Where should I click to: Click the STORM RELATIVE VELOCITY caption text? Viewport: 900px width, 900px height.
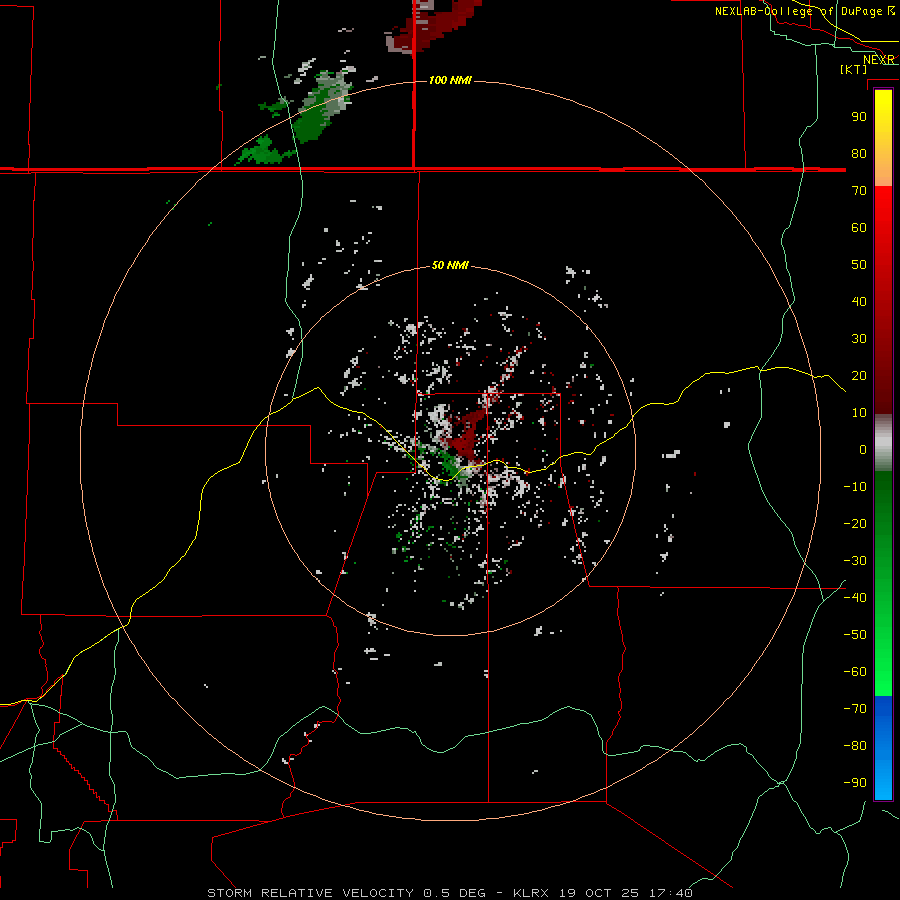pos(312,893)
